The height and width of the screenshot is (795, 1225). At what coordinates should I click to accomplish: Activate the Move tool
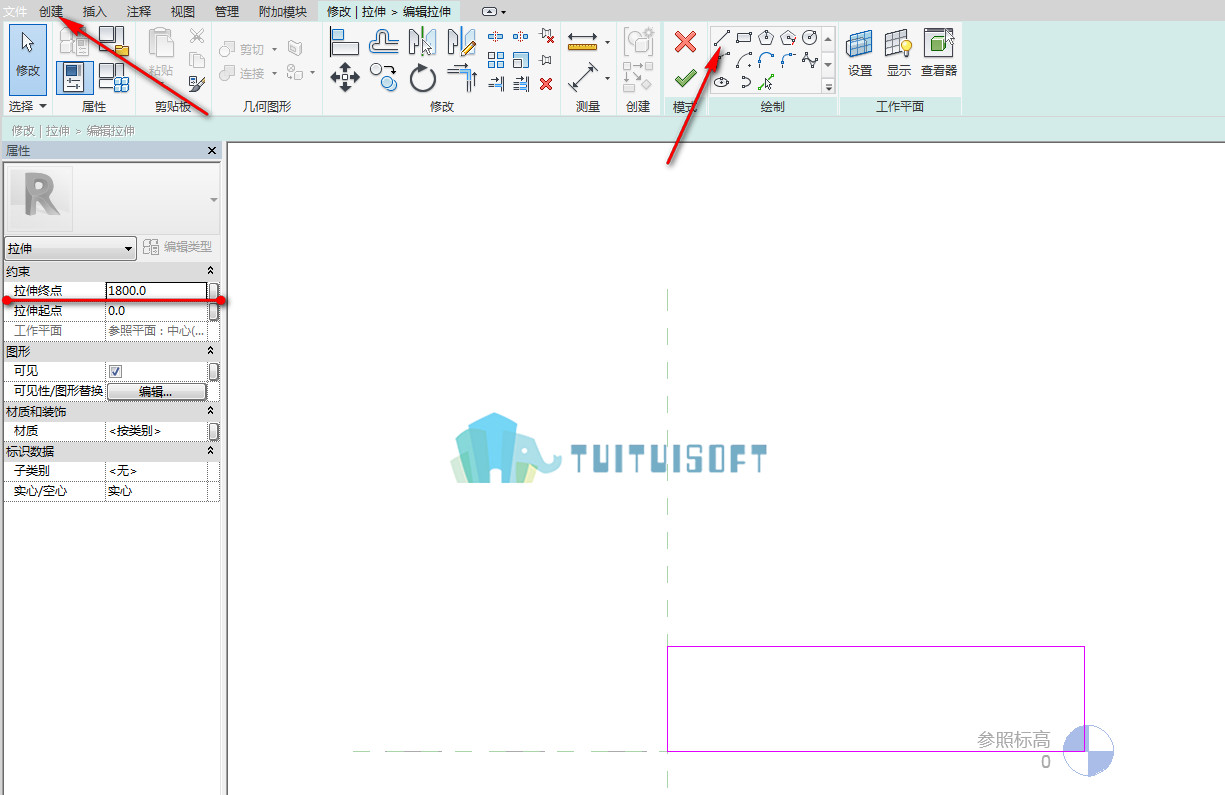click(344, 77)
